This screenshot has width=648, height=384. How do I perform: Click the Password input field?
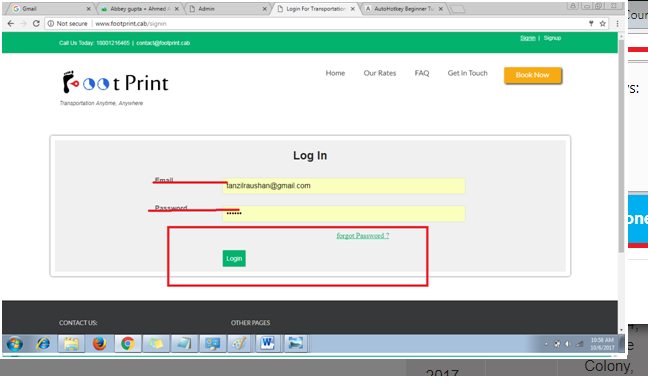[344, 213]
